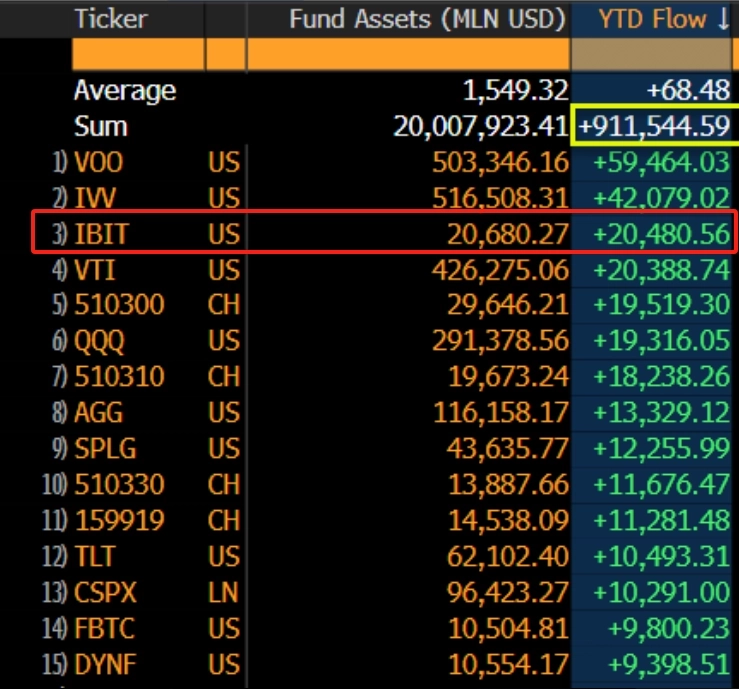Open the QQQ ticker entry
The image size is (739, 689).
99,342
